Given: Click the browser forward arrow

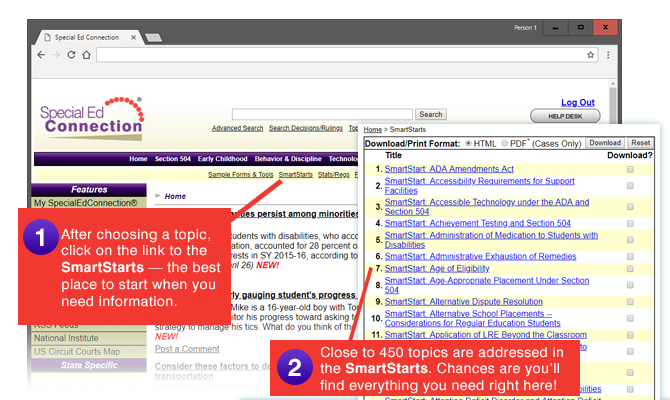Looking at the screenshot, I should pyautogui.click(x=56, y=55).
